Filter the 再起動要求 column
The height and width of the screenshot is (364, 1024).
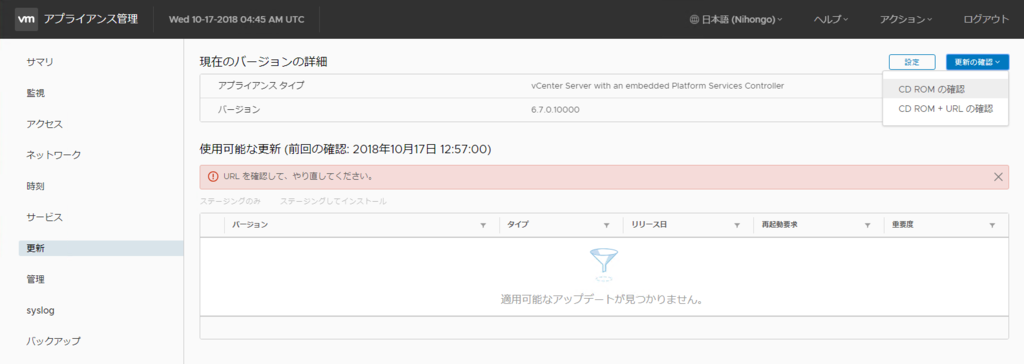[868, 225]
